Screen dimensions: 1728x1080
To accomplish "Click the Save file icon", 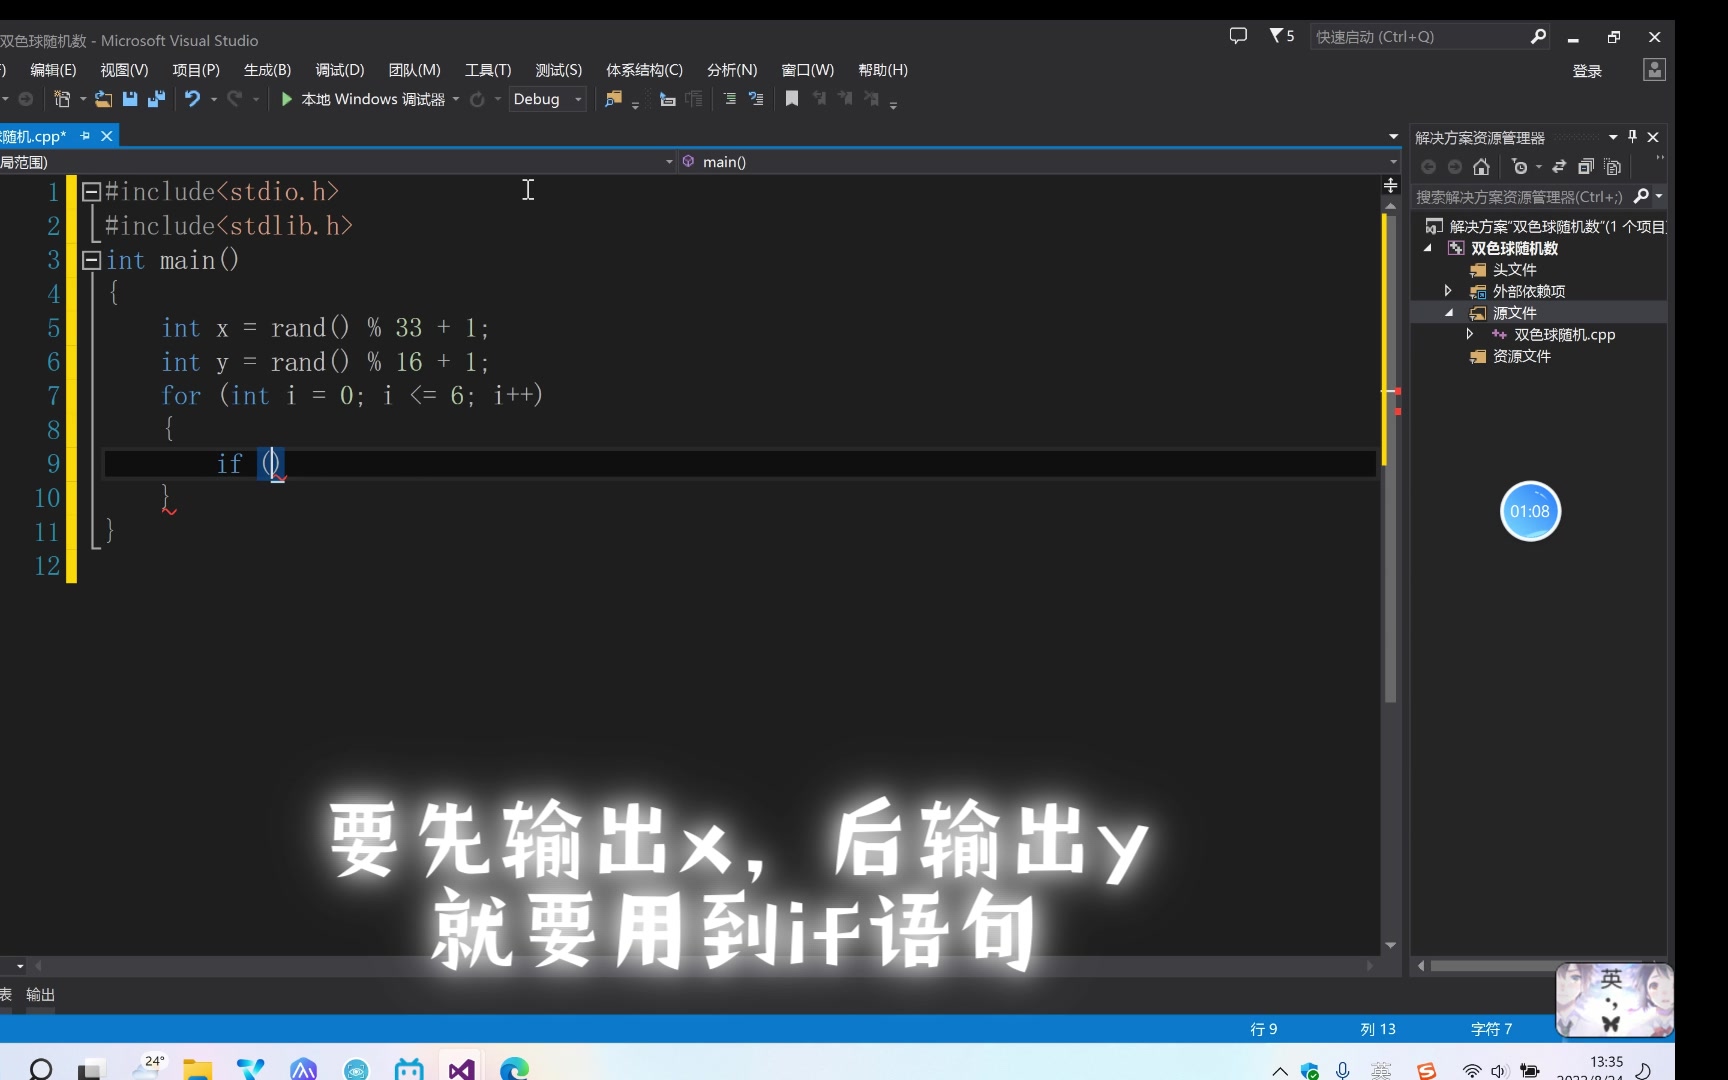I will click(x=130, y=99).
